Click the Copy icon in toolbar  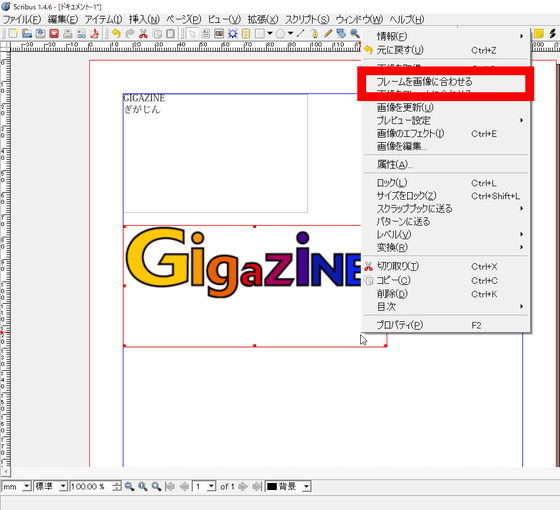coord(157,34)
